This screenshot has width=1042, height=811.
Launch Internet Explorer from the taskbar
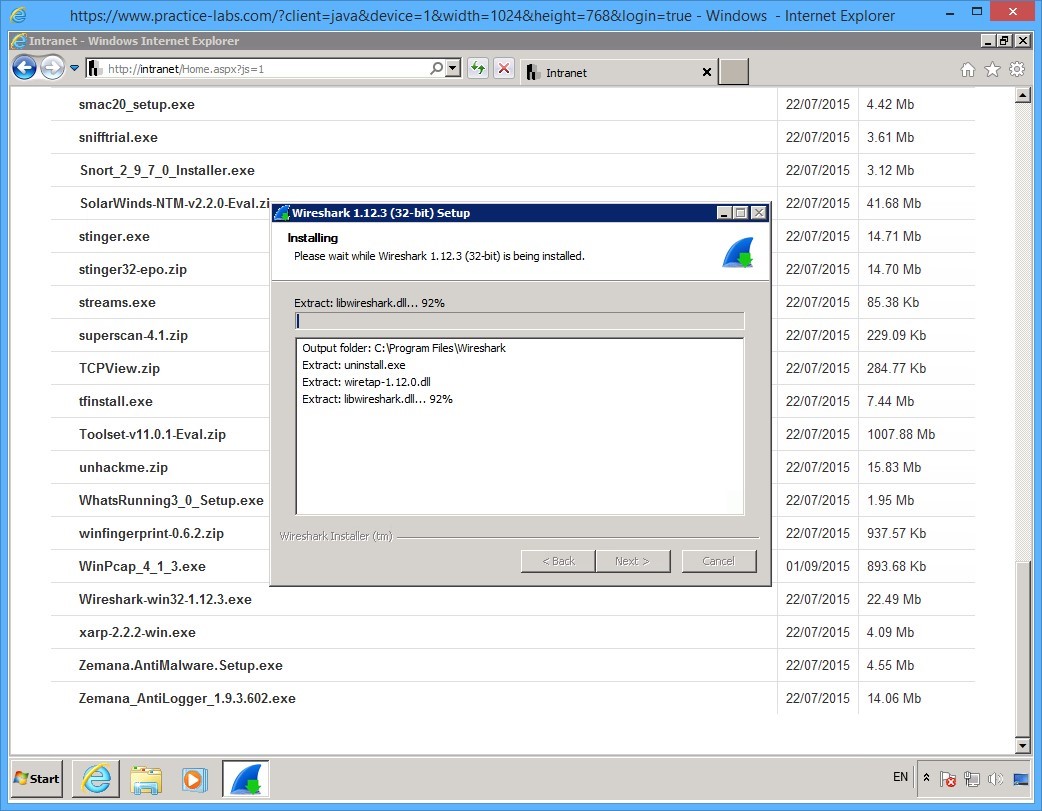tap(95, 779)
